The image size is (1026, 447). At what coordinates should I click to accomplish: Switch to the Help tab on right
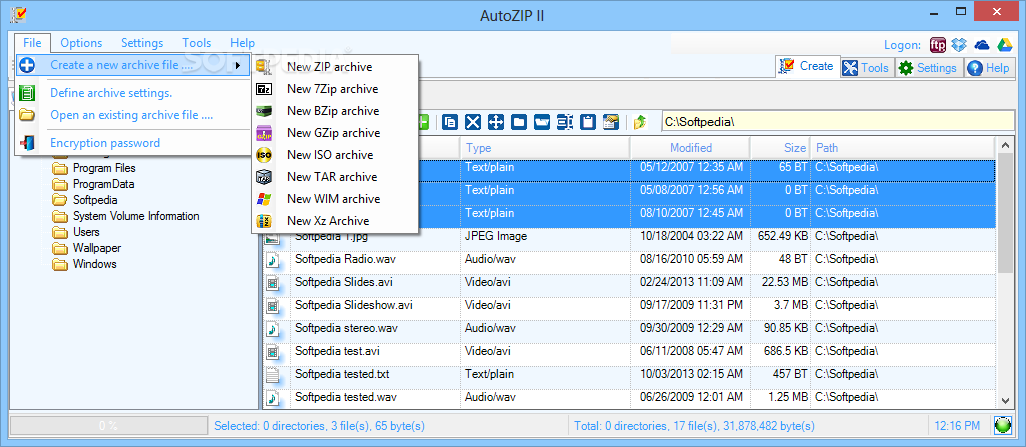[989, 67]
